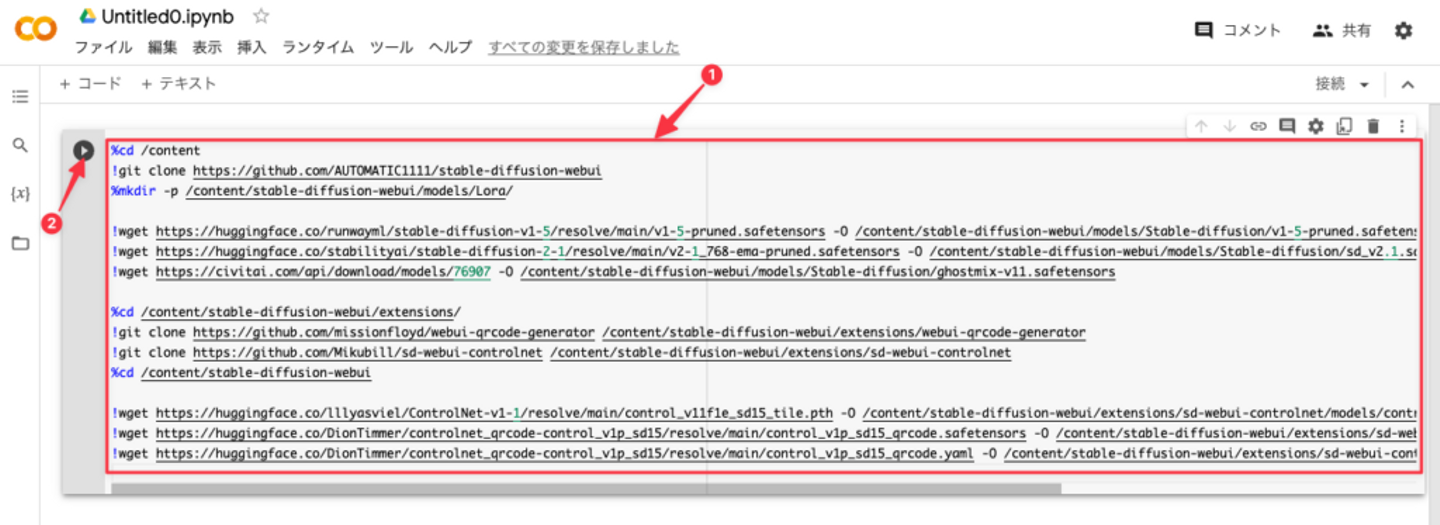Open the ファイル menu
Screen dimensions: 1440x525
[x=103, y=47]
